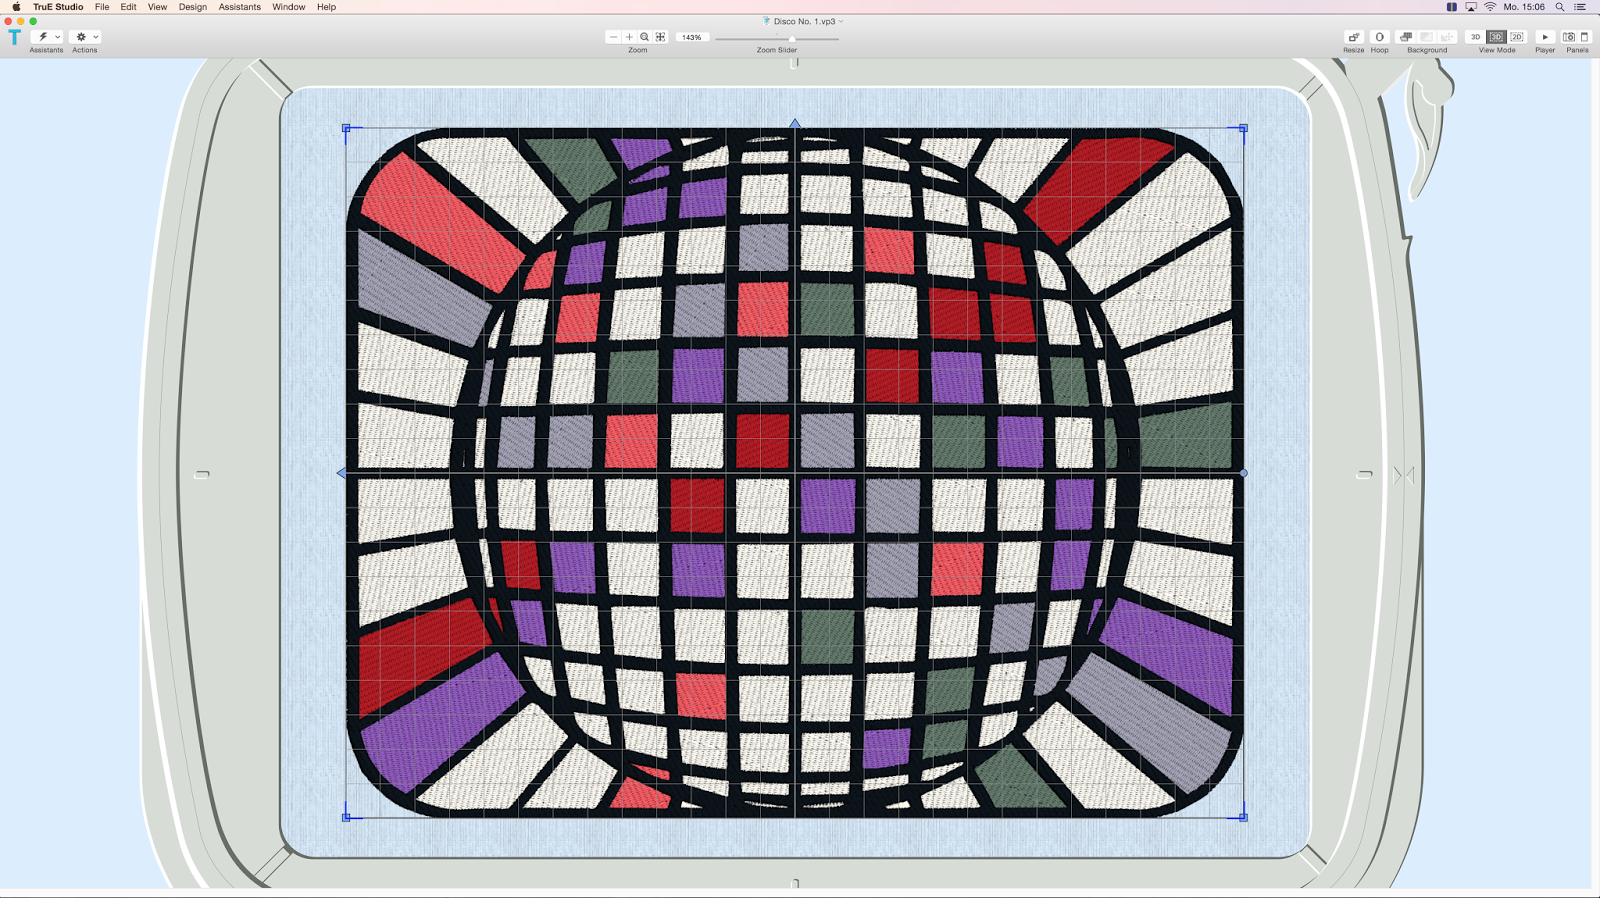Image resolution: width=1600 pixels, height=898 pixels.
Task: Open the Hoop selection tool
Action: point(1379,37)
